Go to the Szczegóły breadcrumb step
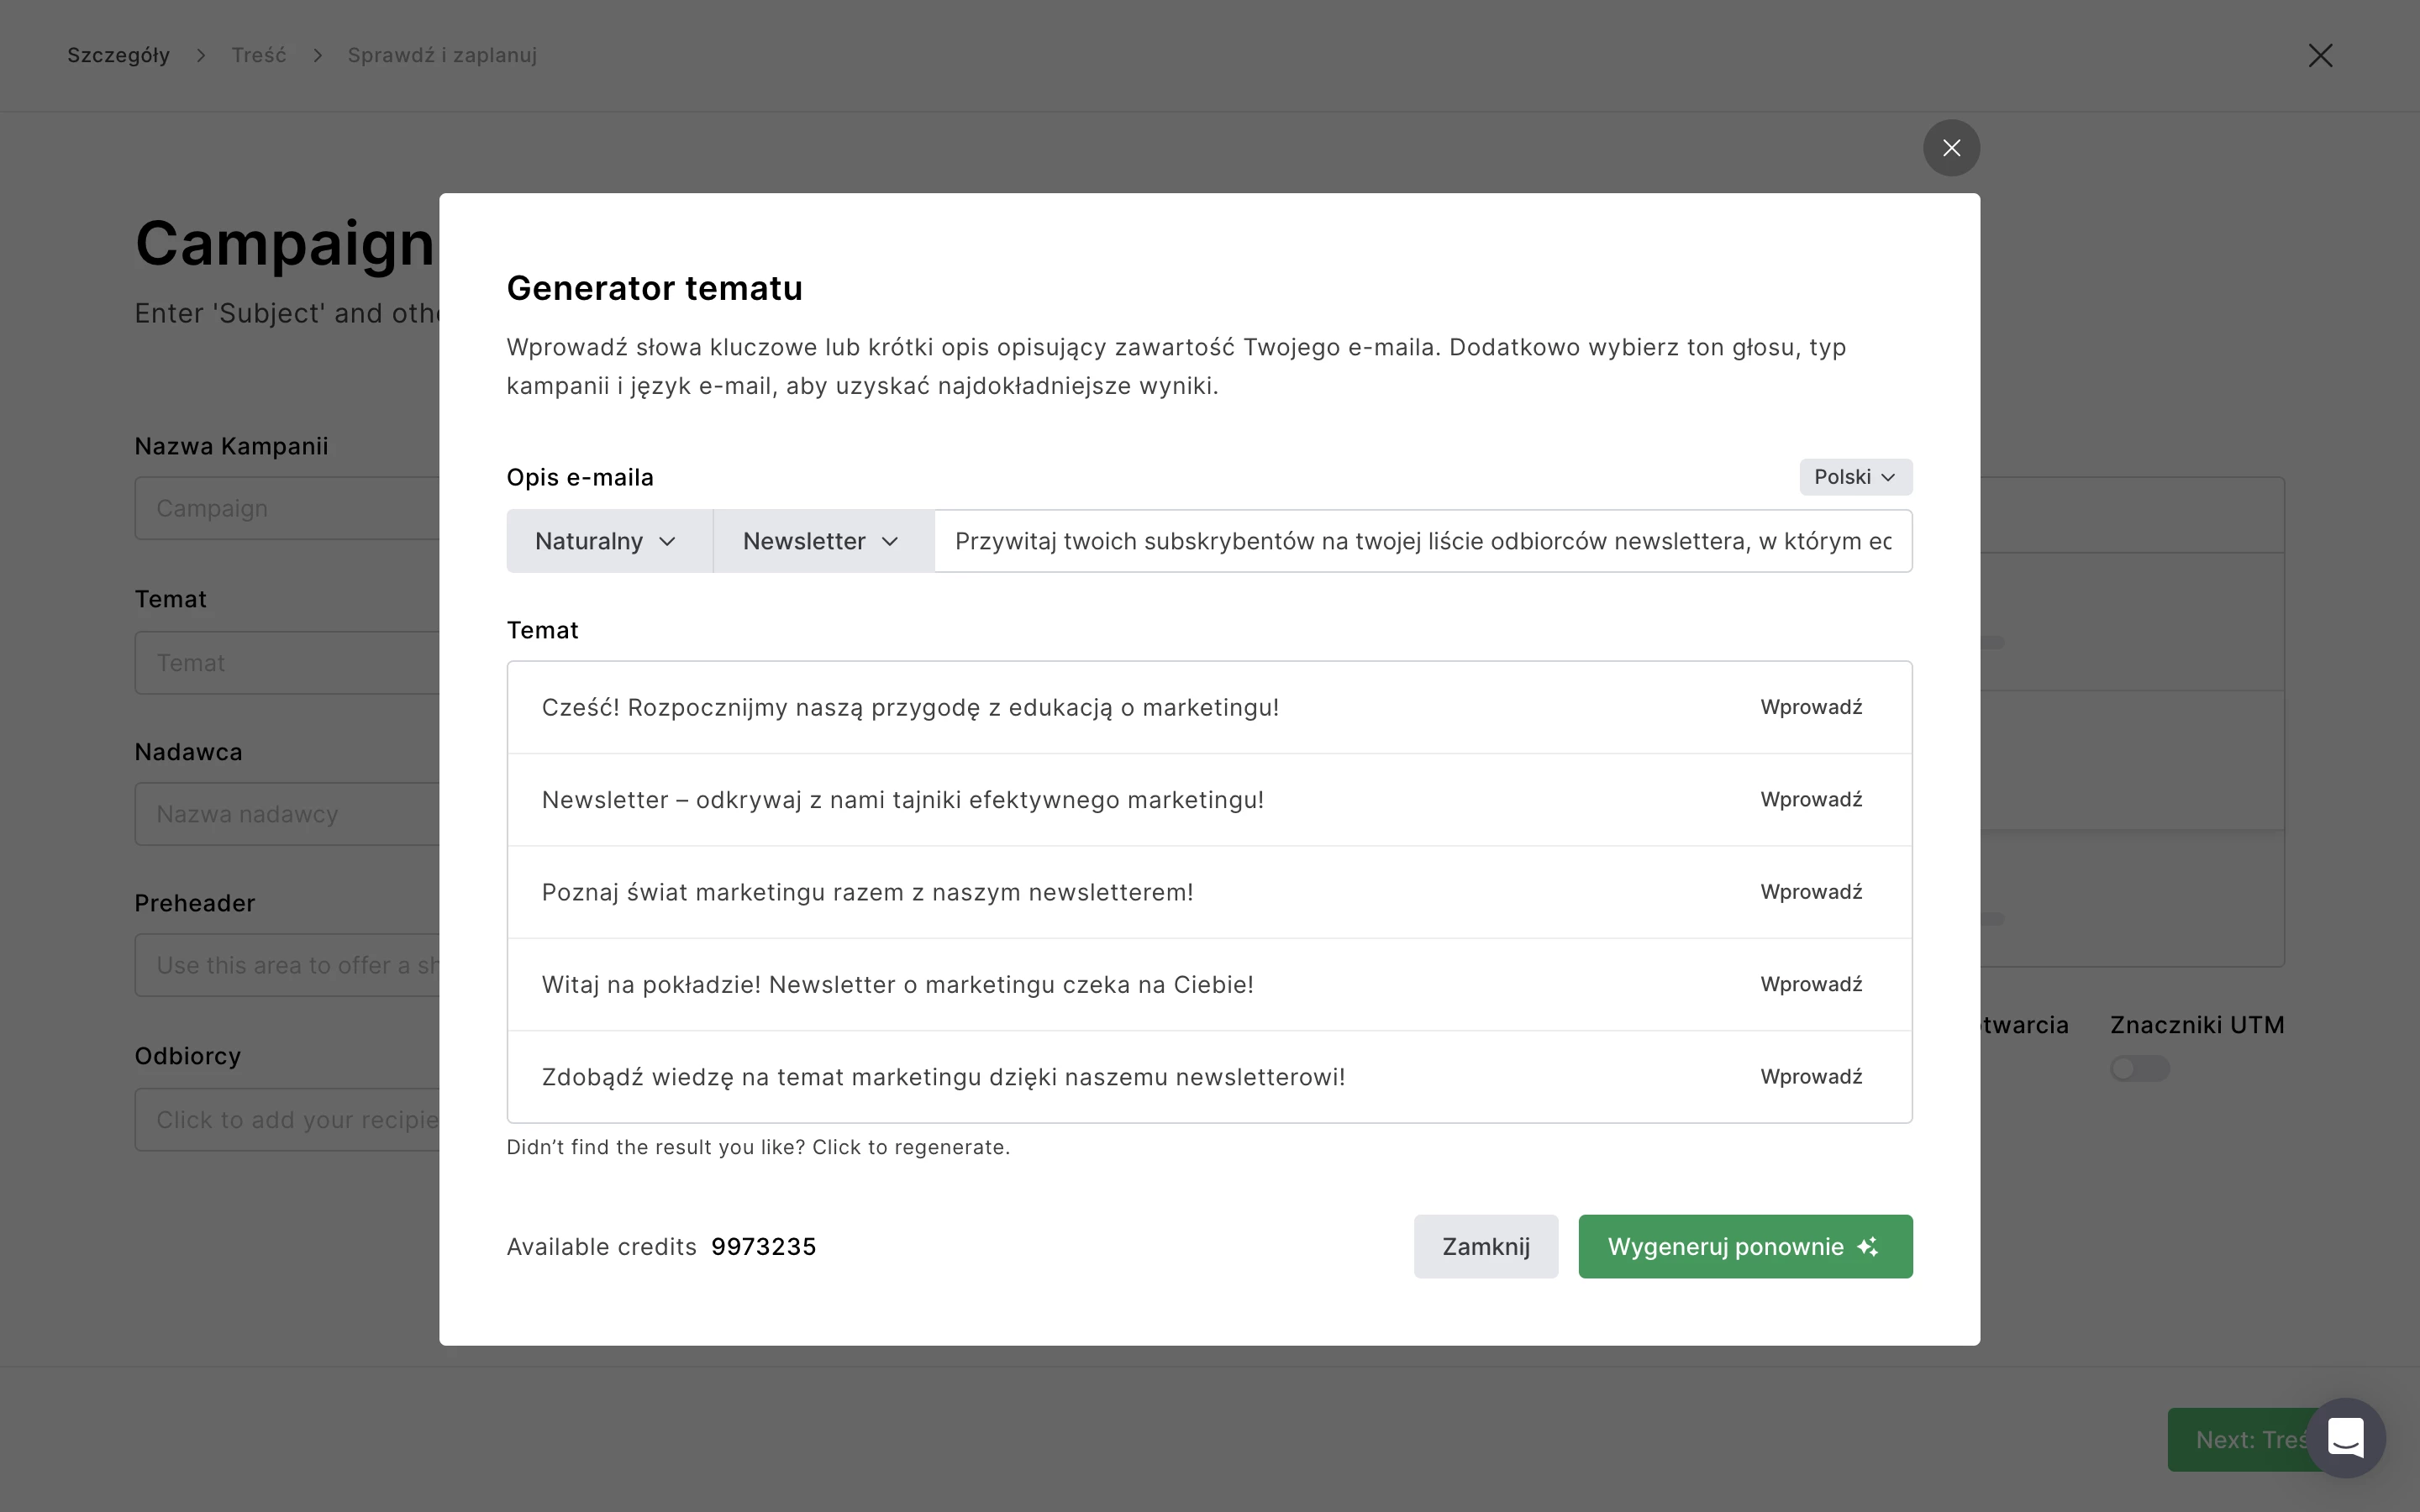 118,56
